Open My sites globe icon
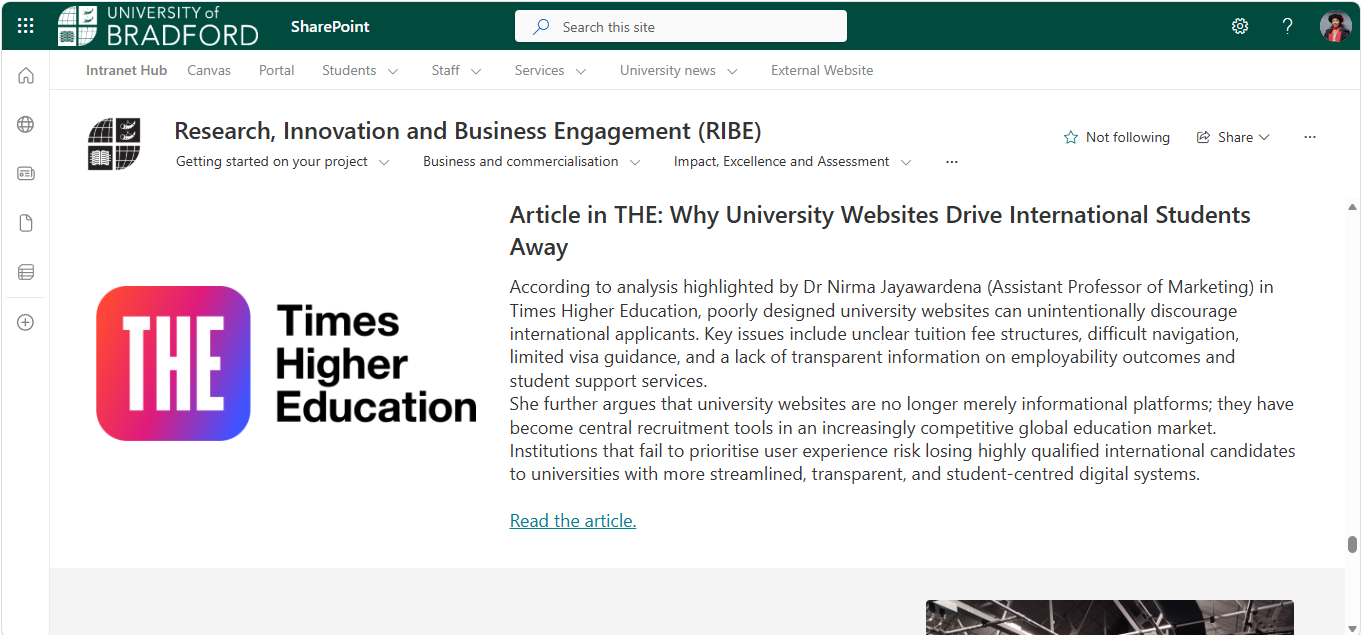Image resolution: width=1363 pixels, height=635 pixels. 26,125
